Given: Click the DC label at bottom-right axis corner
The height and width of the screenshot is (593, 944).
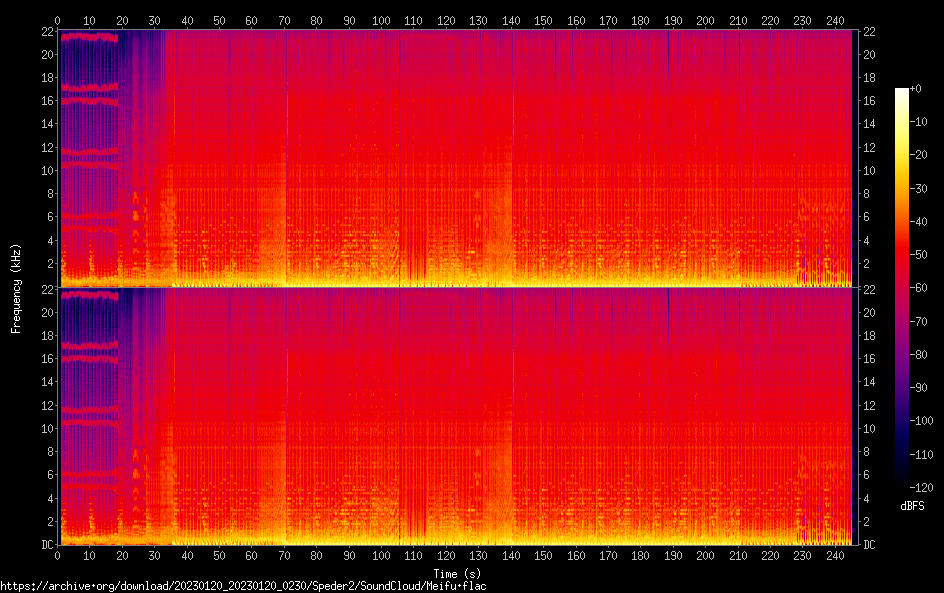Looking at the screenshot, I should click(869, 545).
